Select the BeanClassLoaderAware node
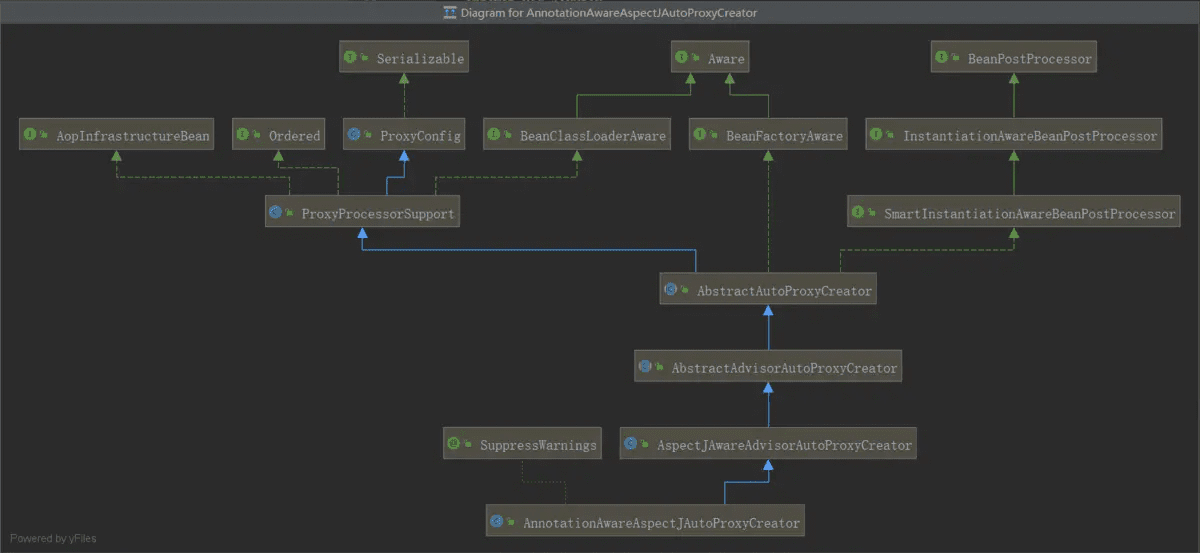Viewport: 1200px width, 553px height. tap(576, 135)
